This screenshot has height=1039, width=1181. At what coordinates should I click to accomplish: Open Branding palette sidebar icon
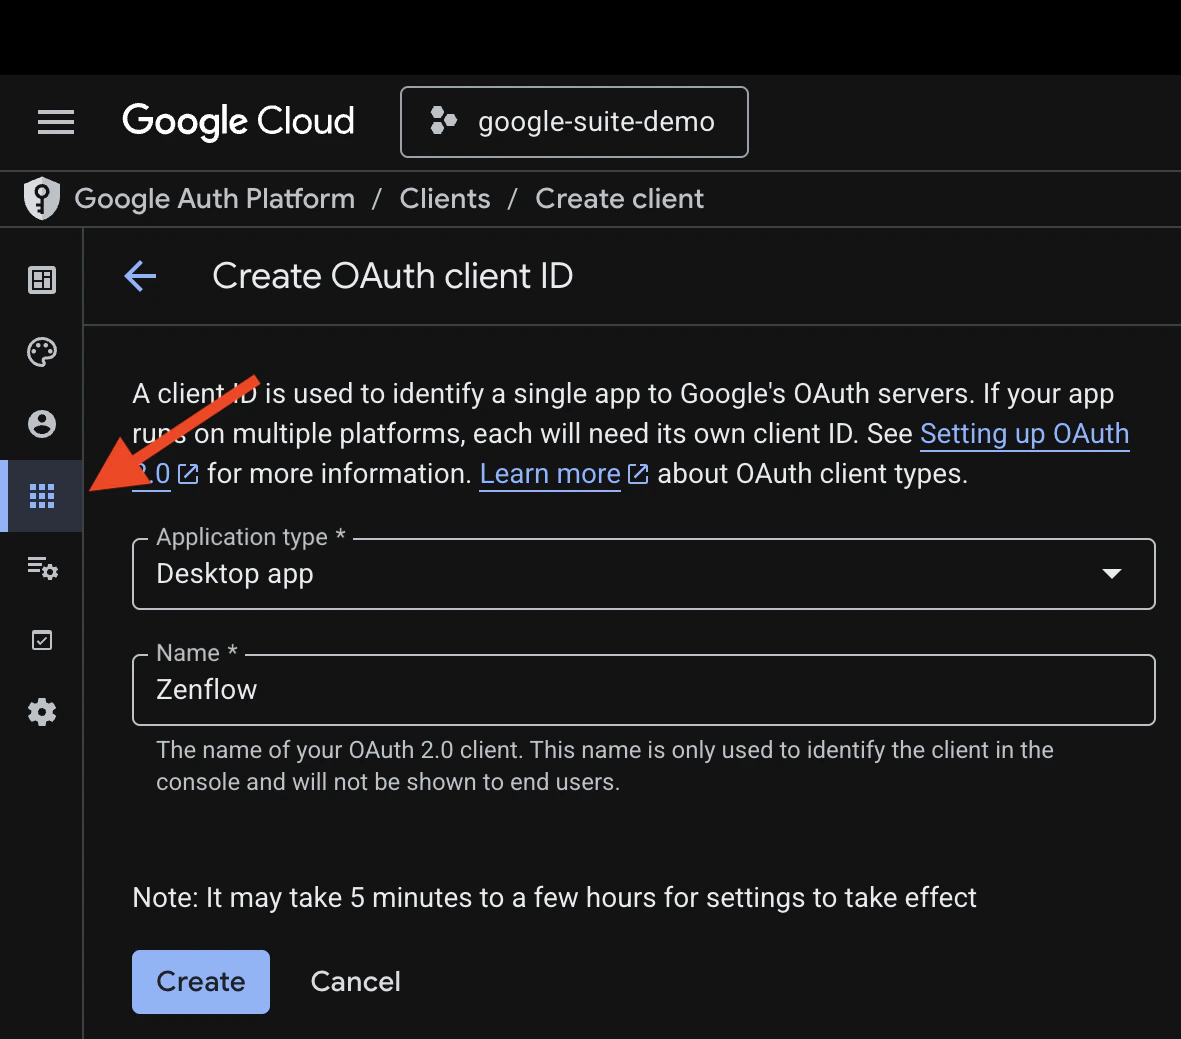tap(42, 352)
